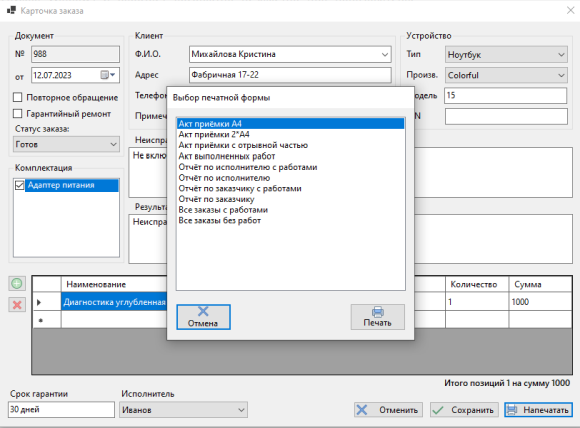Click the red delete row icon
Image resolution: width=580 pixels, height=428 pixels.
pos(17,305)
